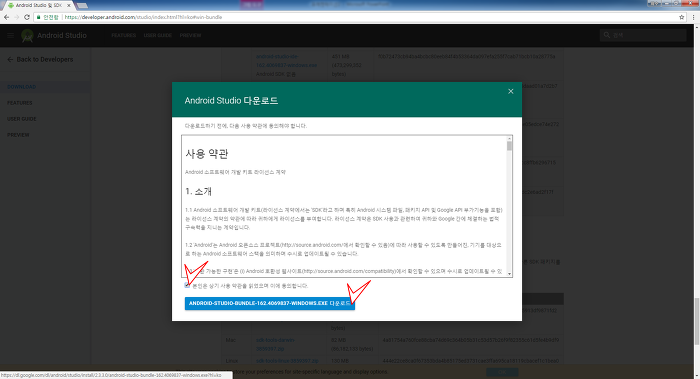Click the search field in site header

(643, 35)
